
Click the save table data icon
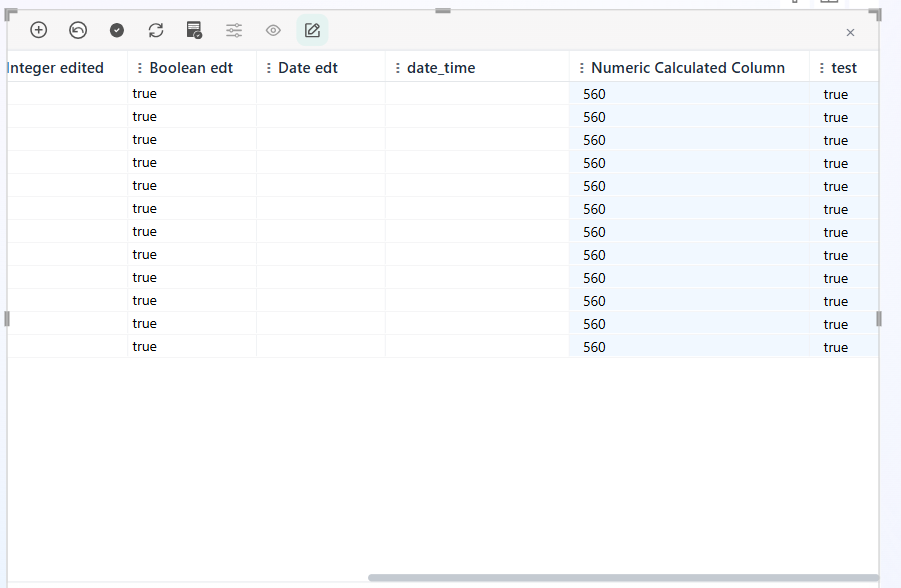(x=194, y=30)
